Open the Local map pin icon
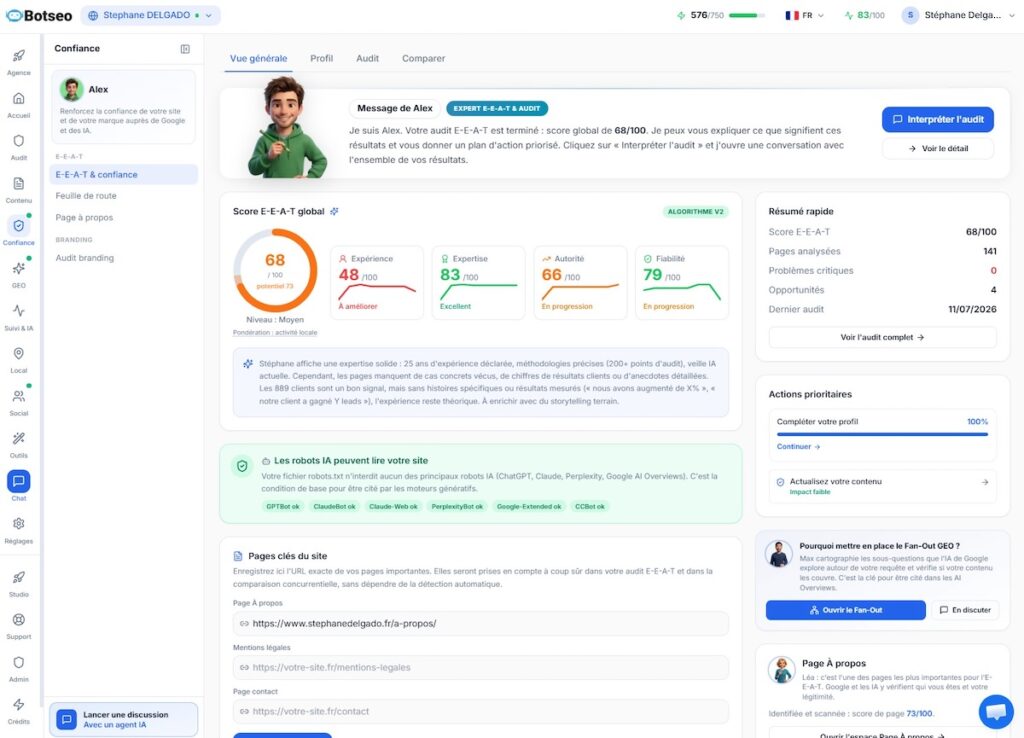Screen dimensions: 1024x738 (x=19, y=353)
